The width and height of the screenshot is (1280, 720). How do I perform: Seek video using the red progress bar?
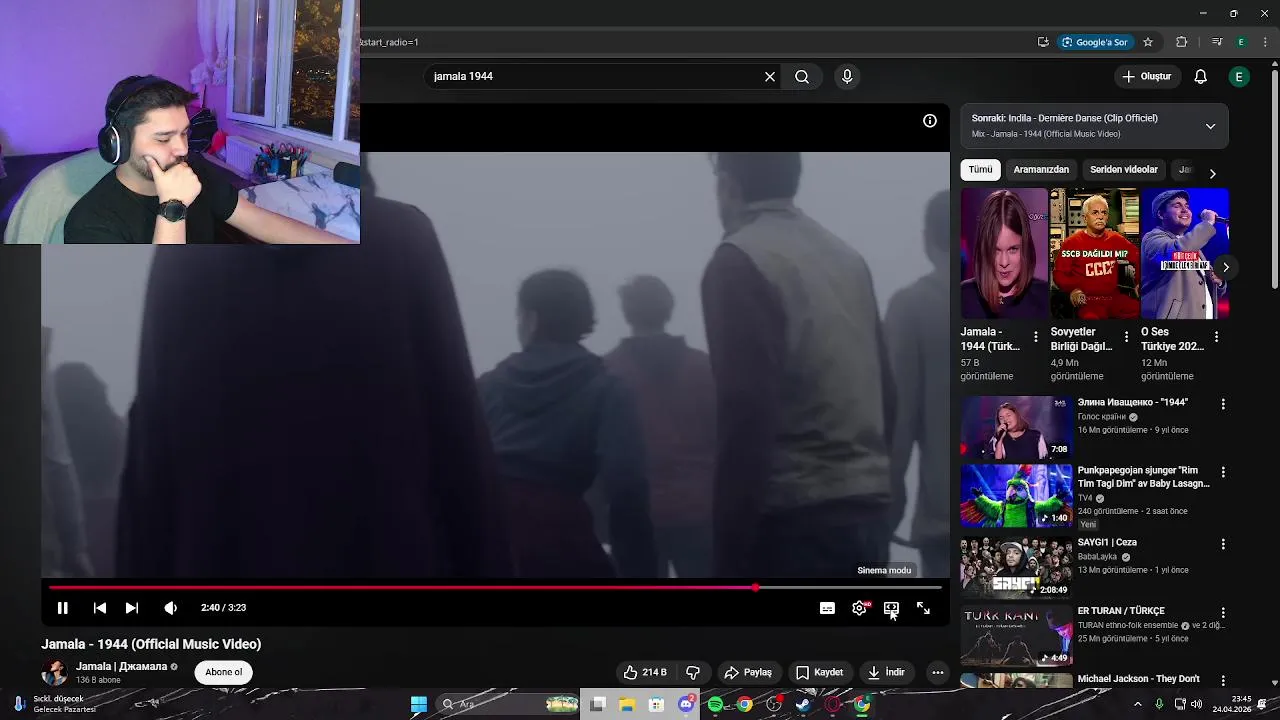coord(495,588)
